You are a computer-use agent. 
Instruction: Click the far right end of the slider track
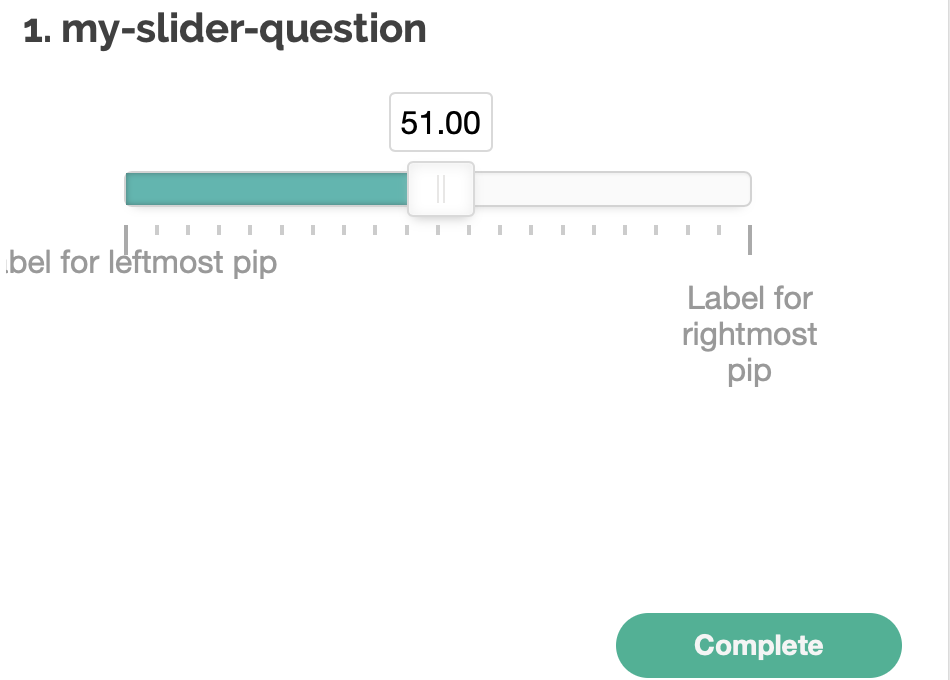745,188
